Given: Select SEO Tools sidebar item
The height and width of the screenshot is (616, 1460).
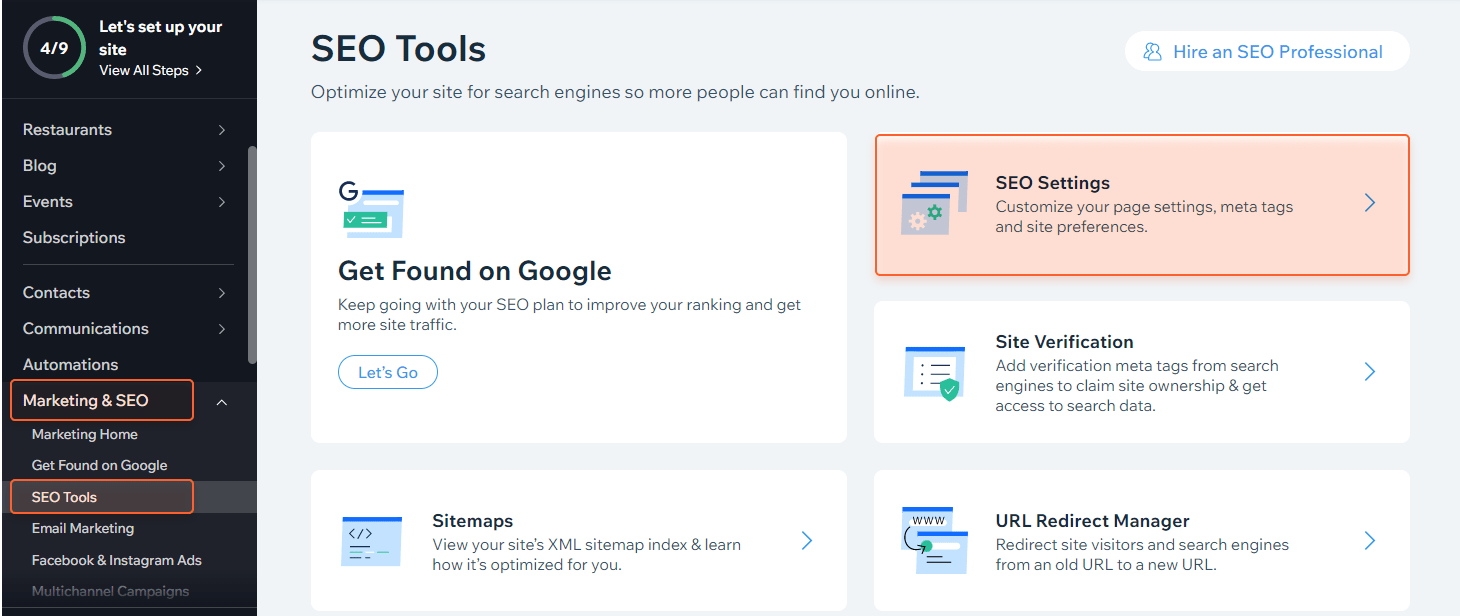Looking at the screenshot, I should [64, 497].
